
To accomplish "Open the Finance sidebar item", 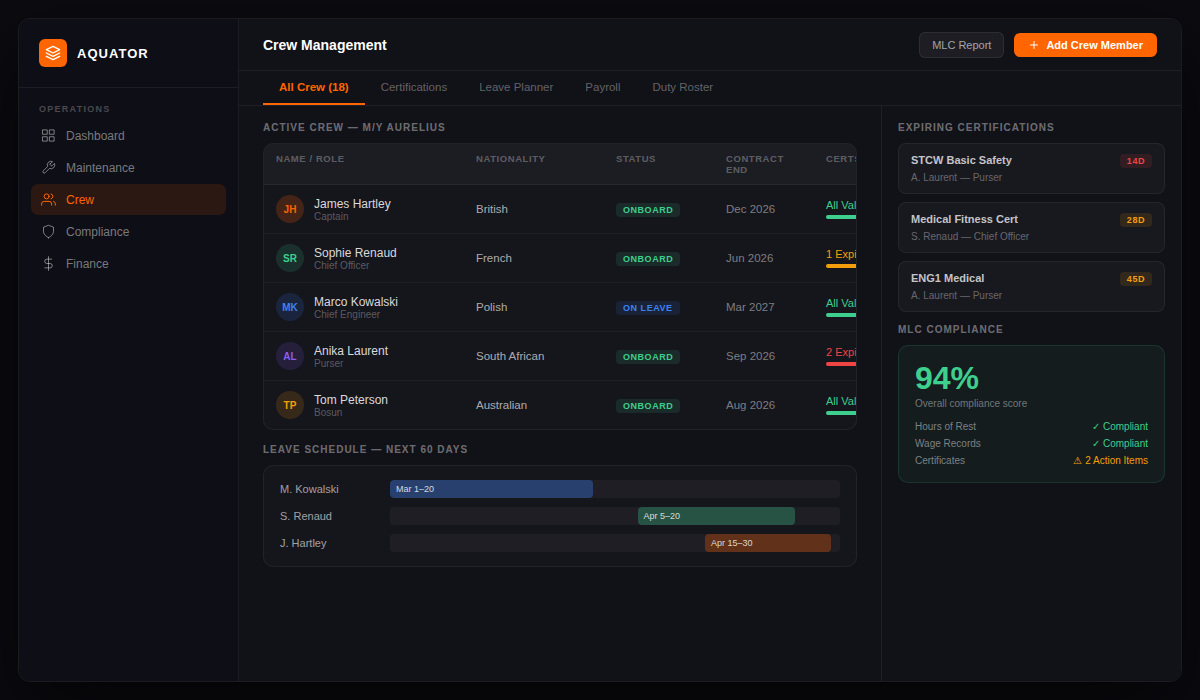I will 128,263.
